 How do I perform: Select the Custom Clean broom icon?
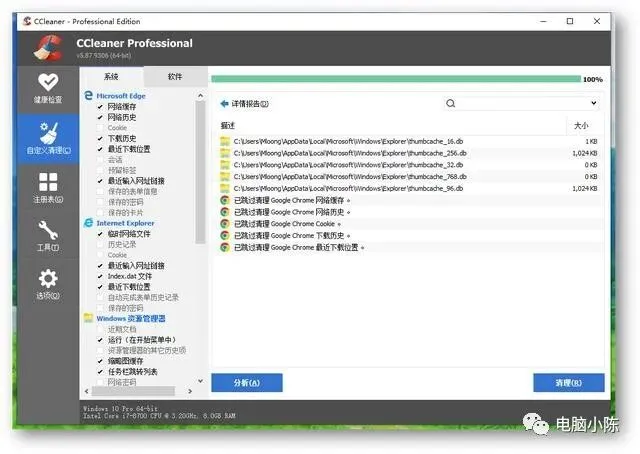pos(48,133)
